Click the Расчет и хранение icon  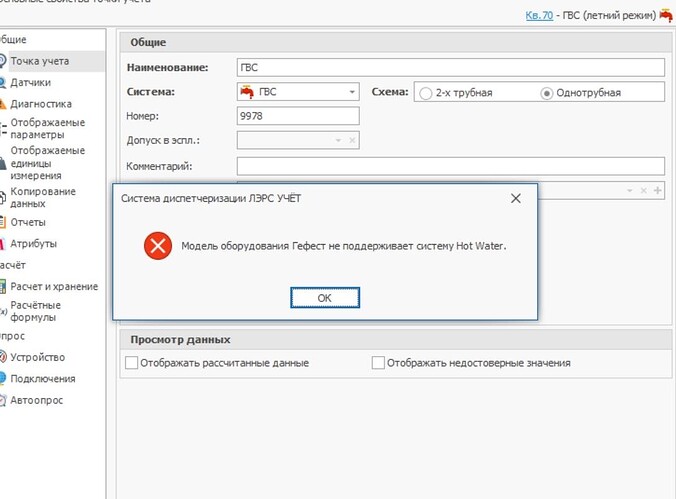click(x=3, y=286)
